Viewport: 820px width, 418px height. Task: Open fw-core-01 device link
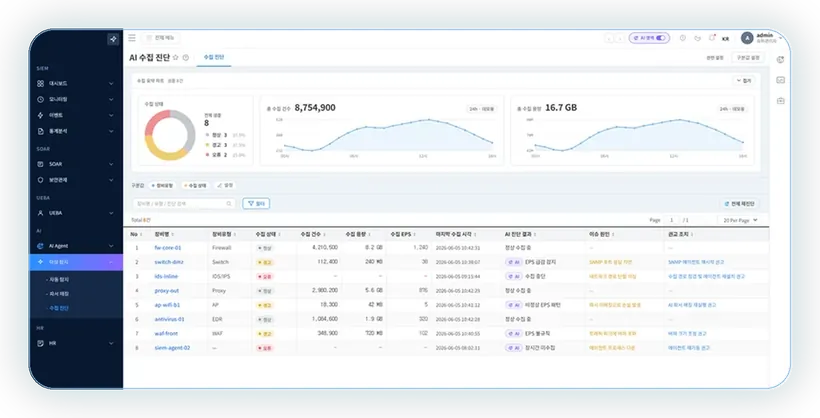(x=168, y=248)
